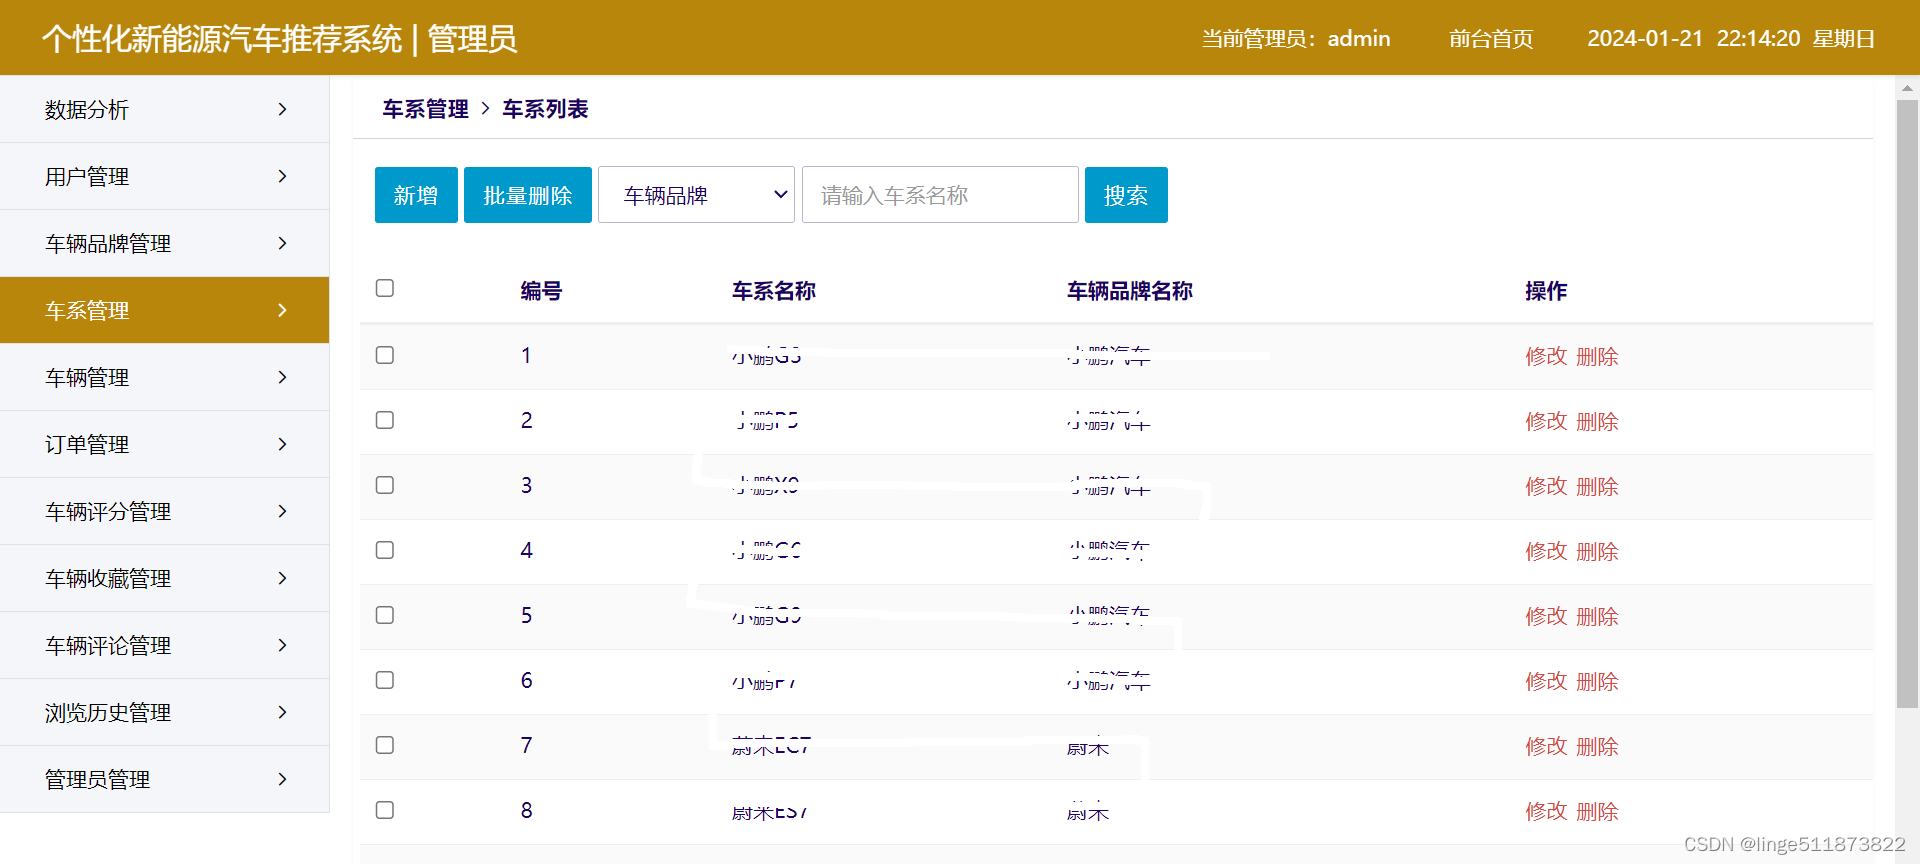This screenshot has width=1920, height=864.
Task: Click the 批量删除 button
Action: click(528, 195)
